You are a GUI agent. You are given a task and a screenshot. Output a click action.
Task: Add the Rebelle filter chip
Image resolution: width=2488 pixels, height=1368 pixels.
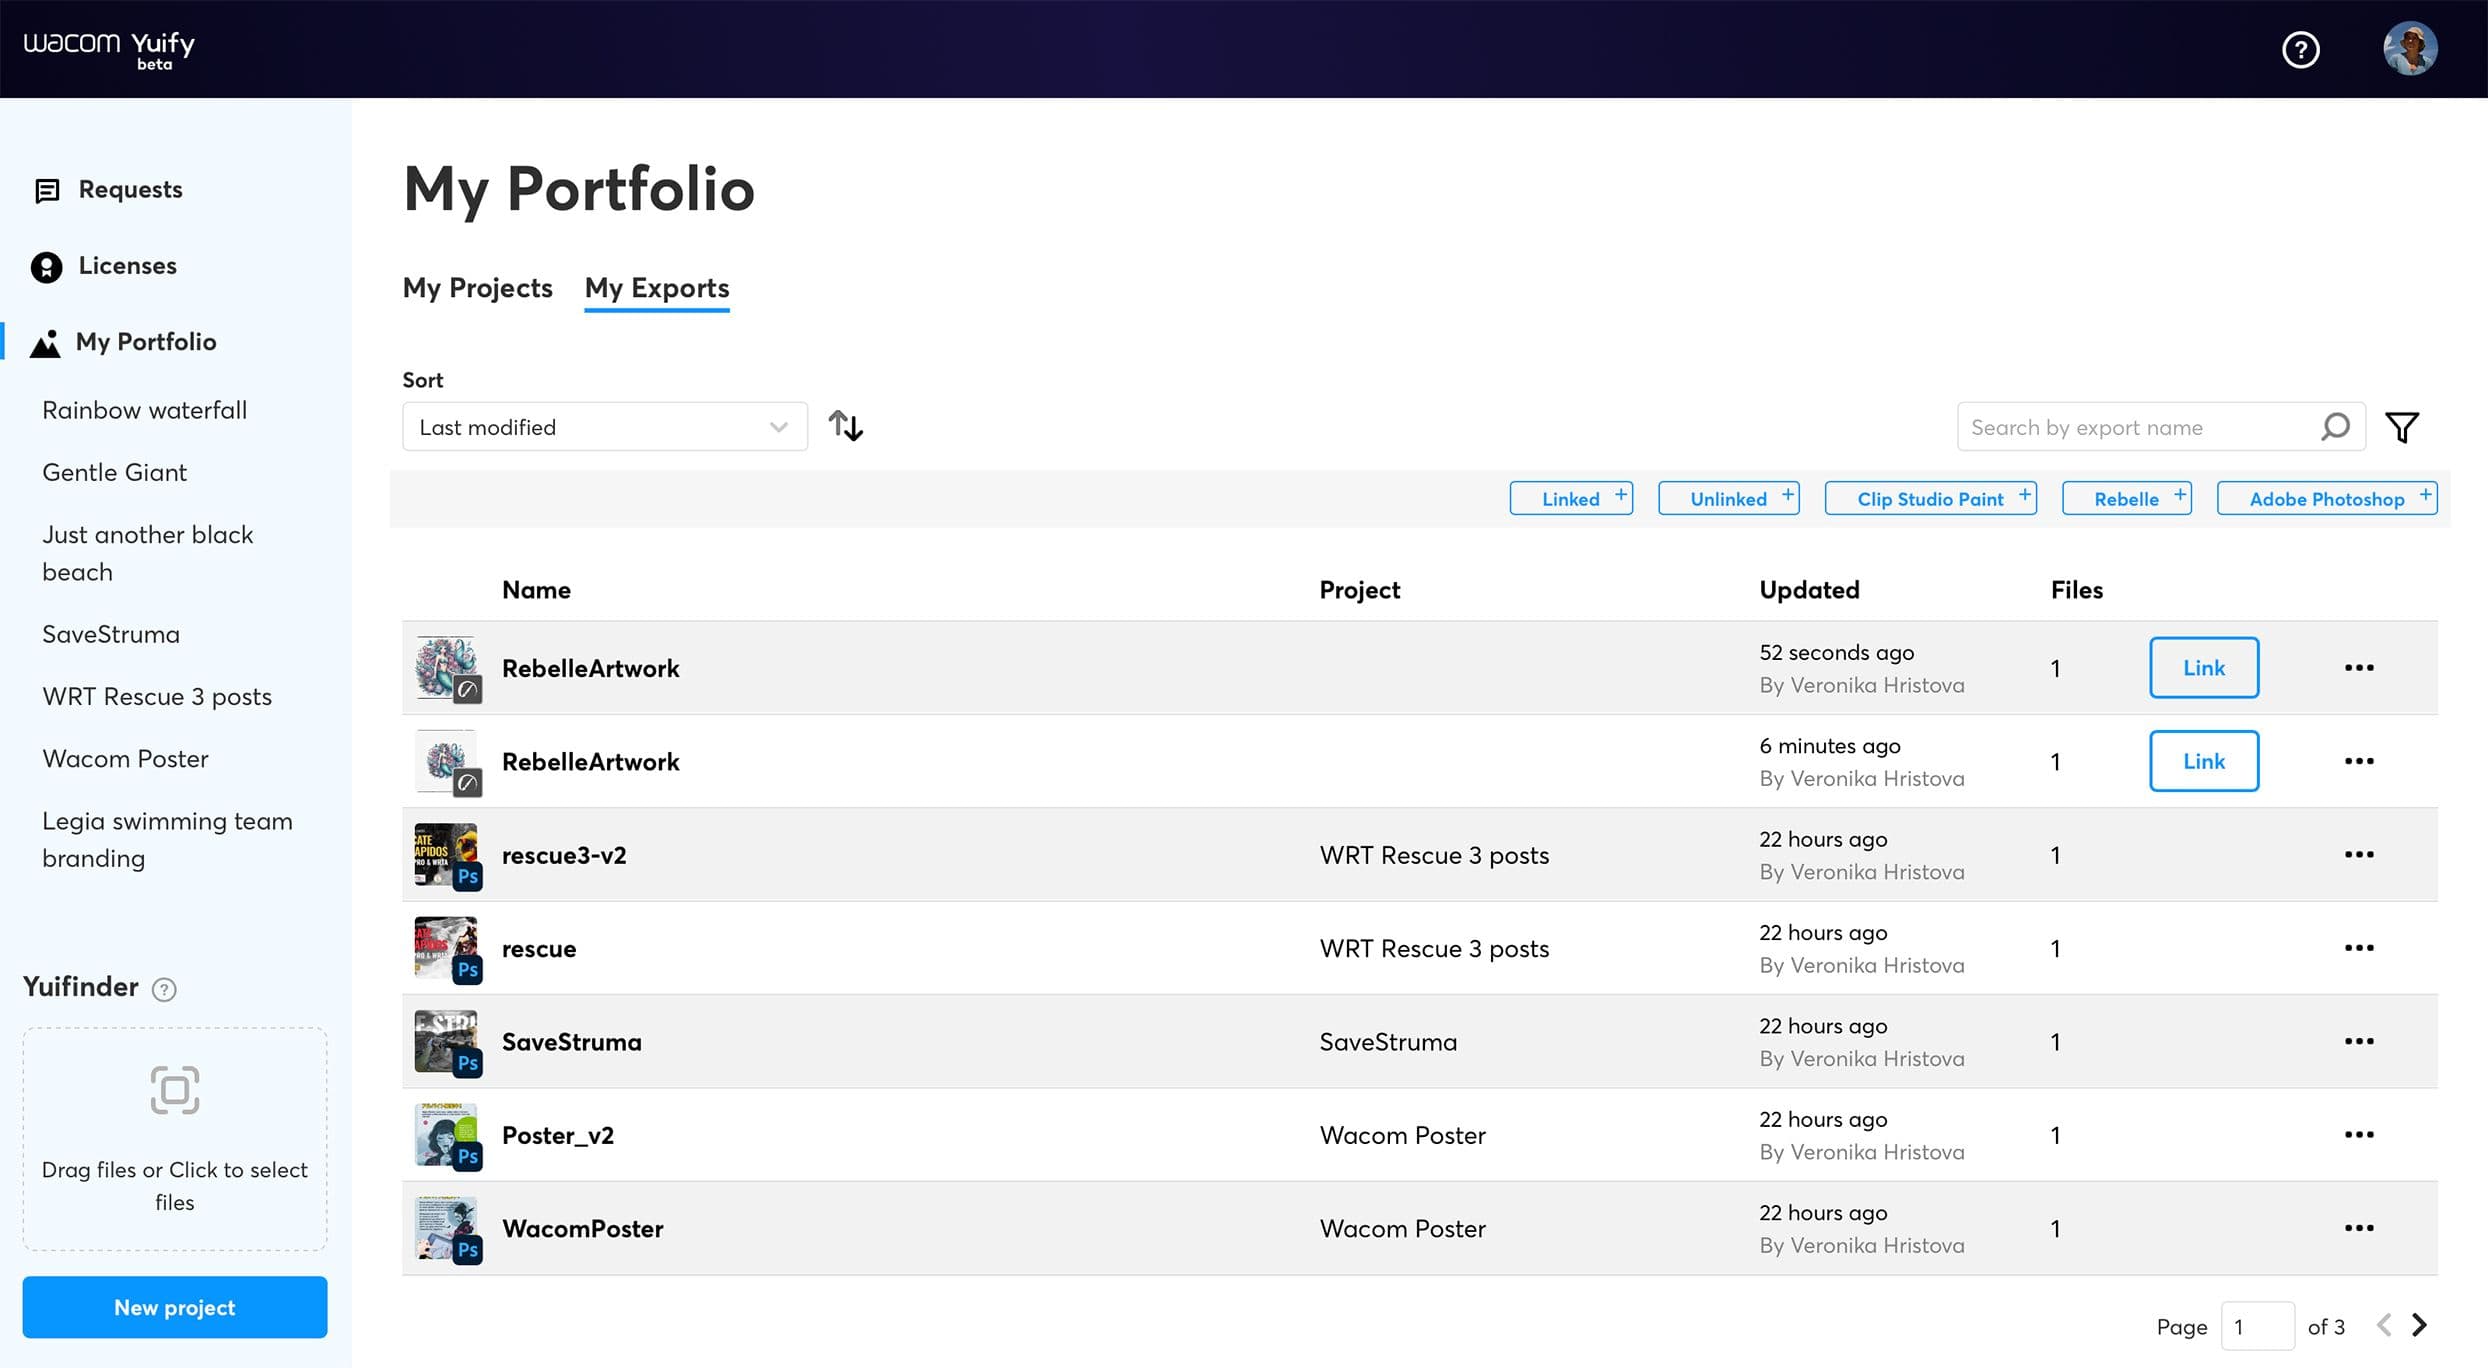2127,498
